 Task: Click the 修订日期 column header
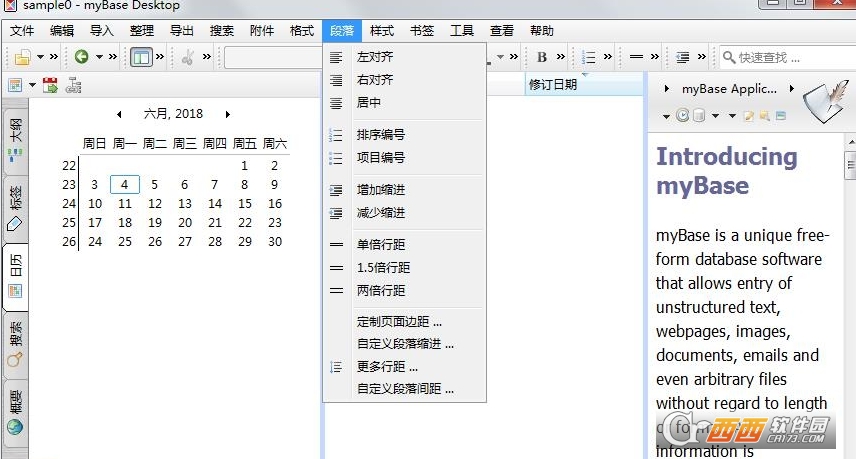pyautogui.click(x=584, y=85)
